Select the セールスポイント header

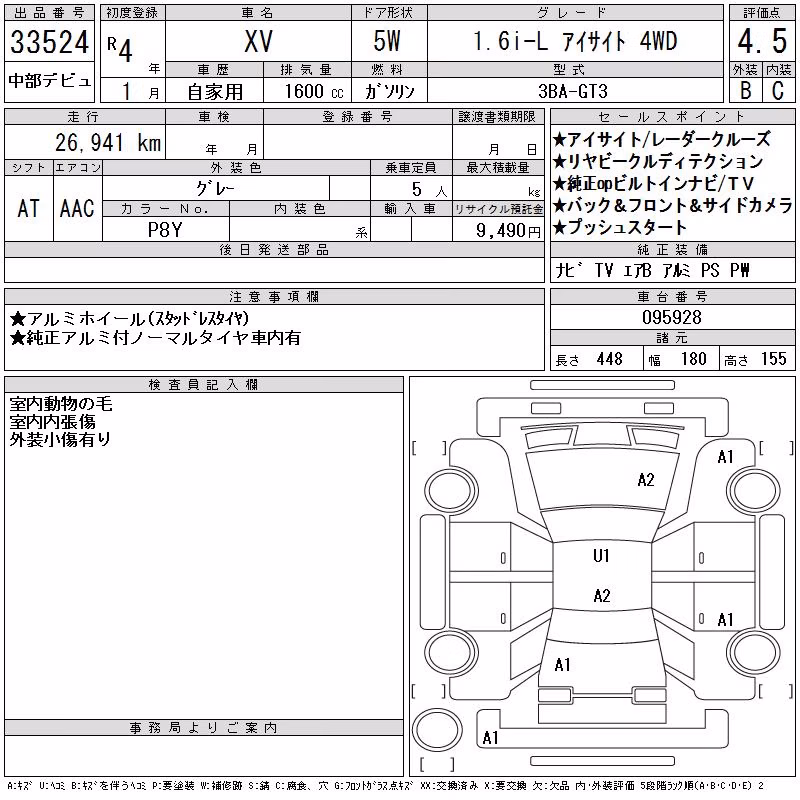(x=672, y=117)
